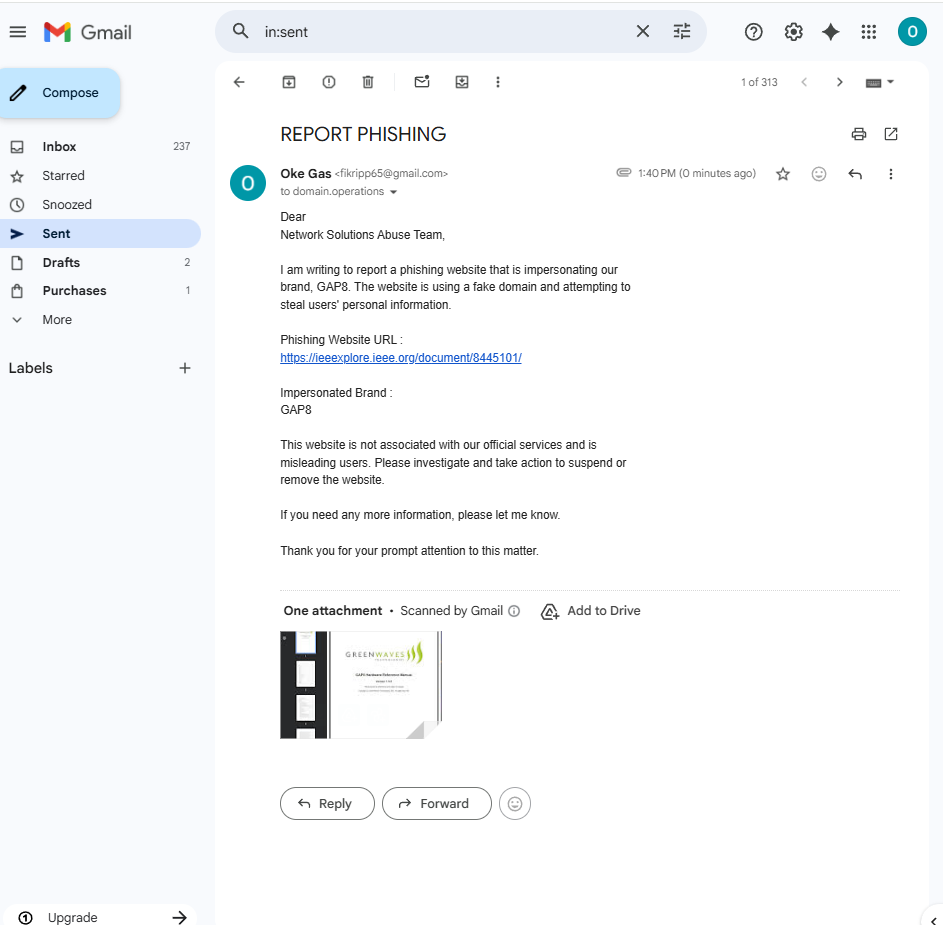Go to the older message arrow
This screenshot has height=925, width=943.
tap(840, 82)
